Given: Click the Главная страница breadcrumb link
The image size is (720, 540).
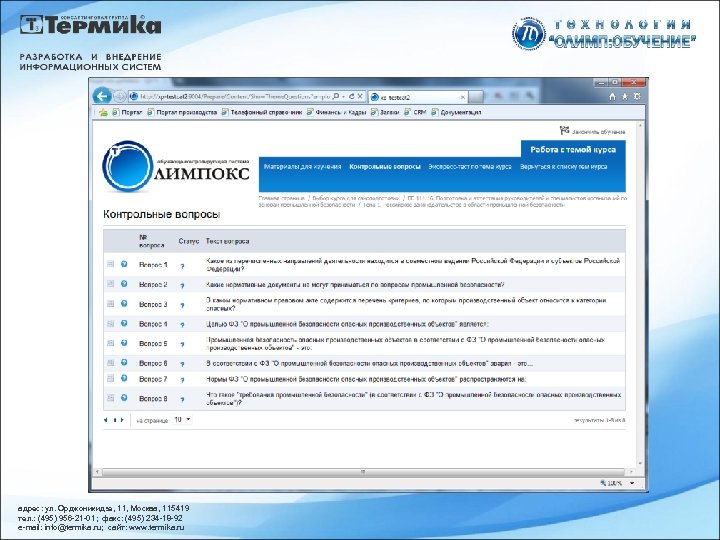Looking at the screenshot, I should (281, 198).
